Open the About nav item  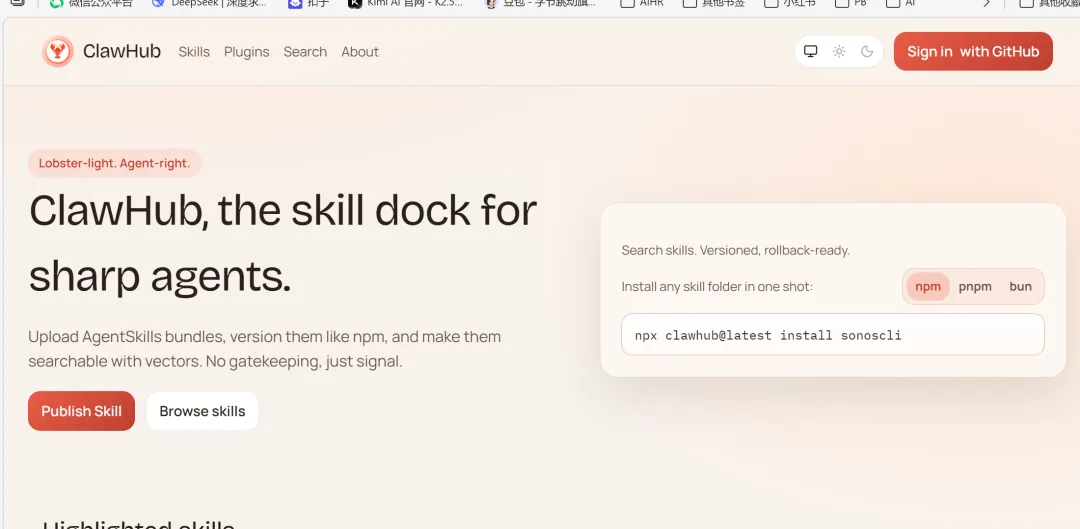click(360, 52)
